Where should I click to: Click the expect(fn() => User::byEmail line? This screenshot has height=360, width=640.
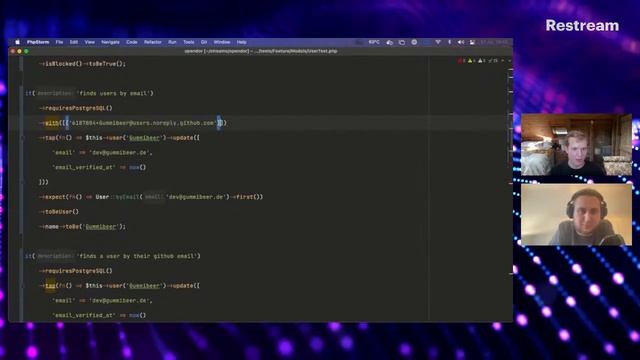pos(151,197)
